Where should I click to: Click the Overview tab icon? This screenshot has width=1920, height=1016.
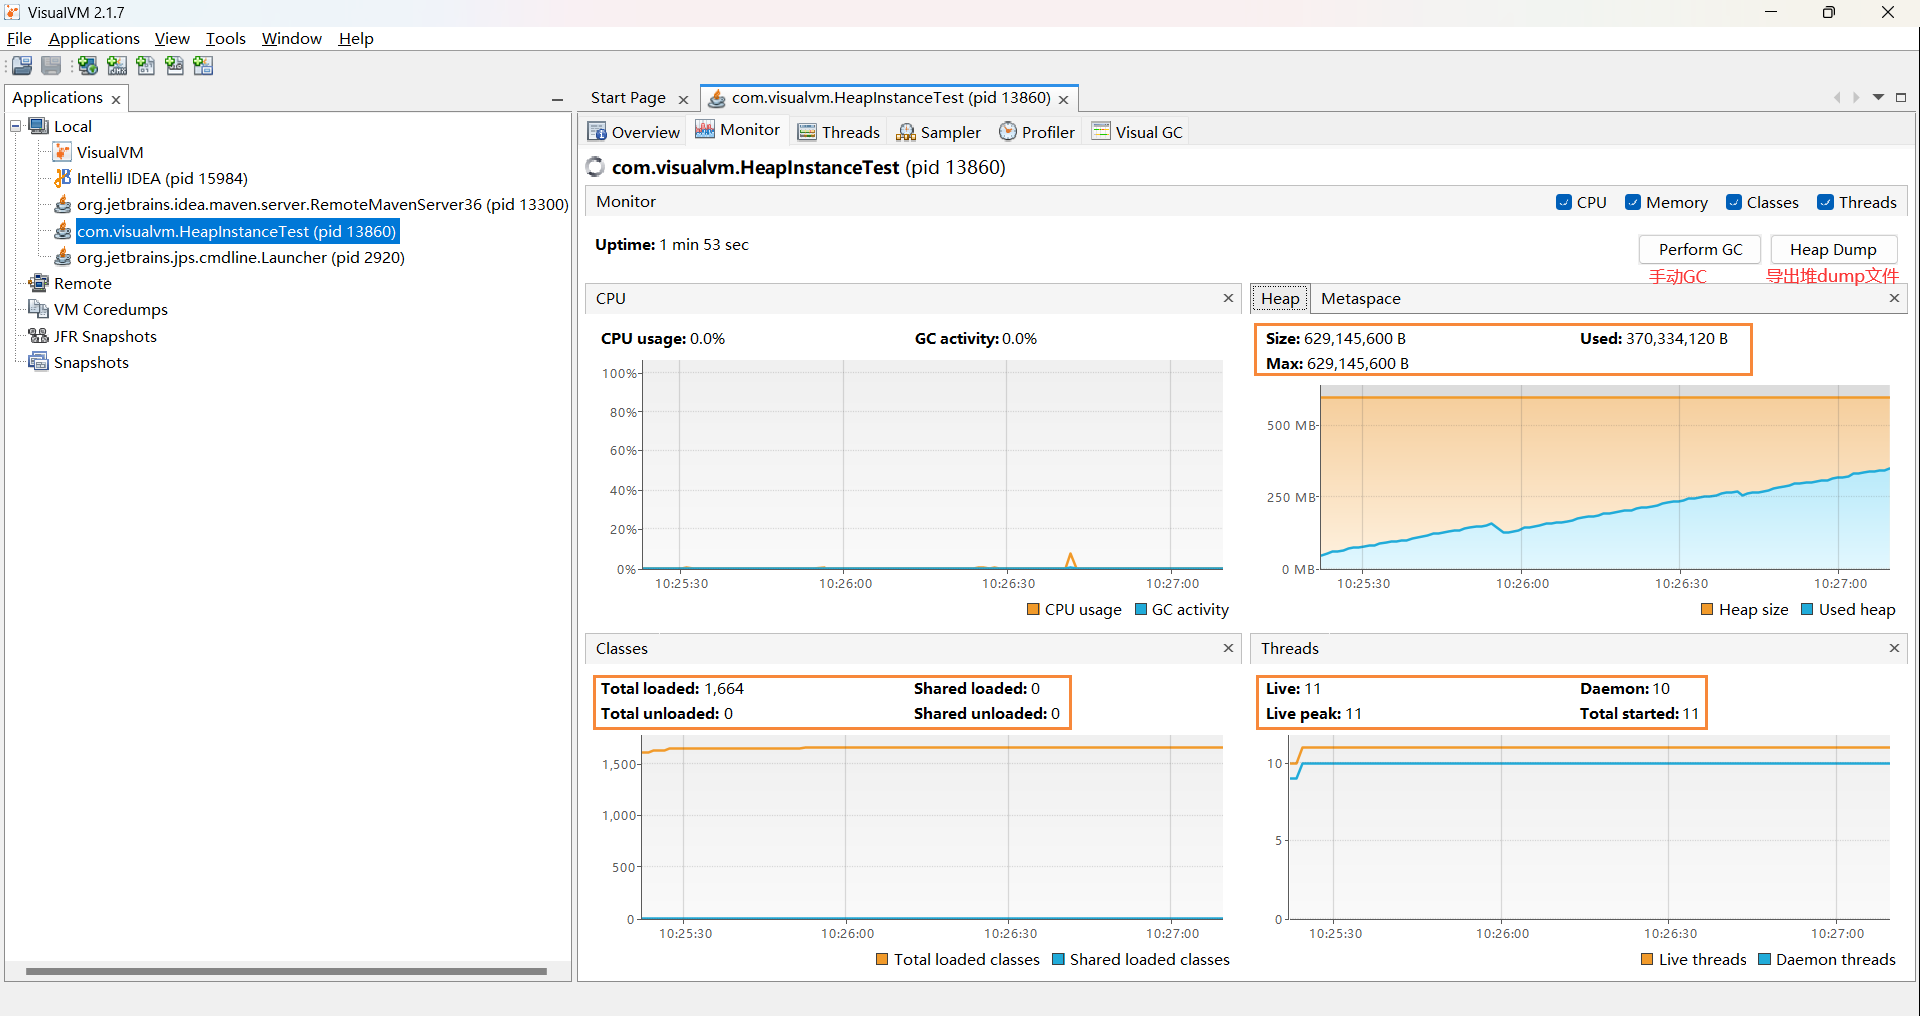tap(597, 132)
